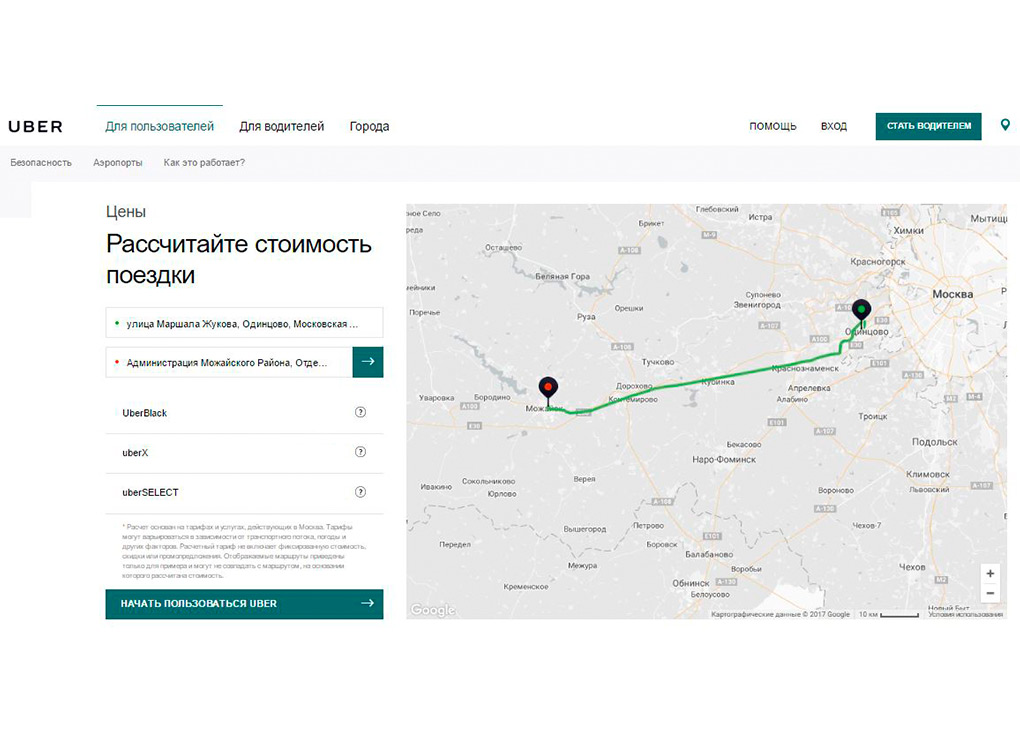Click 'Москва' label on the map
The height and width of the screenshot is (741, 1020).
coord(952,294)
